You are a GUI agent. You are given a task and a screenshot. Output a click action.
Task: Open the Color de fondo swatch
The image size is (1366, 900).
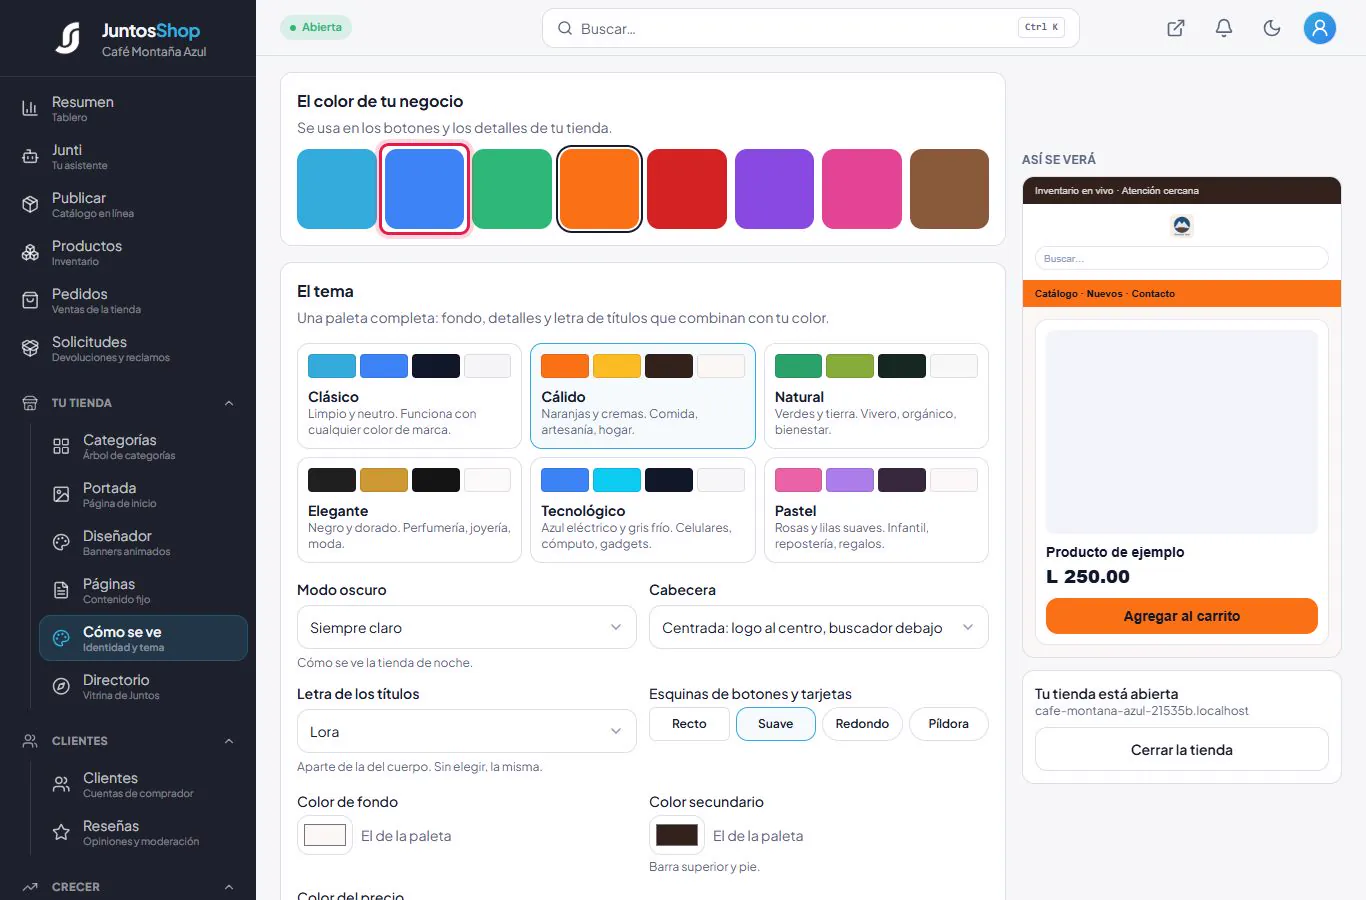coord(325,835)
